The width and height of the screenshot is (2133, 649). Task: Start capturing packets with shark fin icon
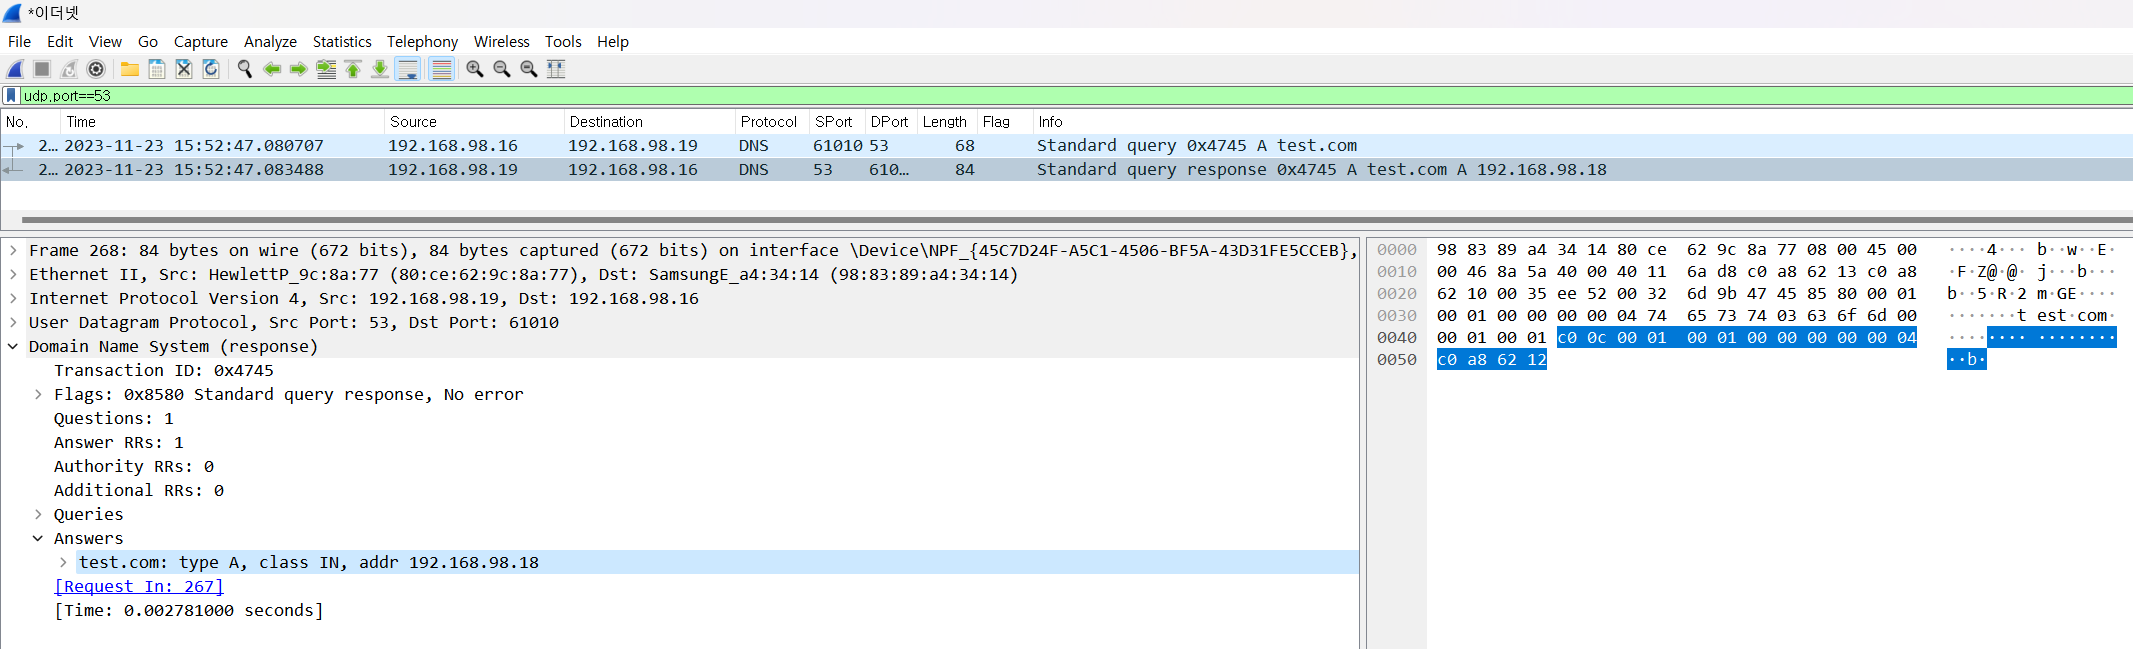point(15,69)
